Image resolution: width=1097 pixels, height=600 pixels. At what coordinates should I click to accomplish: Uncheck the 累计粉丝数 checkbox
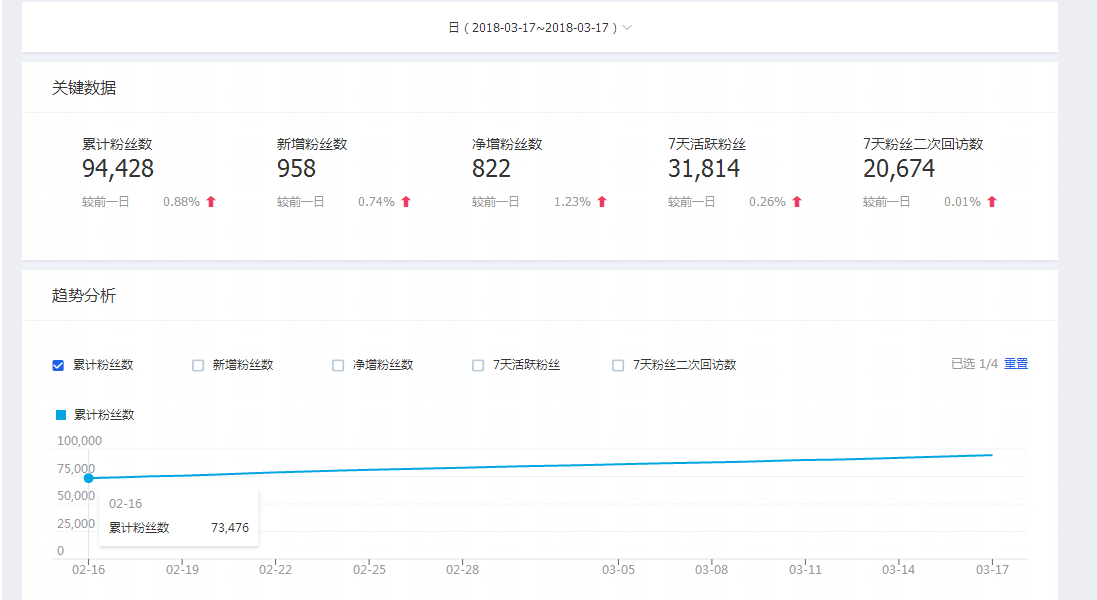click(58, 365)
